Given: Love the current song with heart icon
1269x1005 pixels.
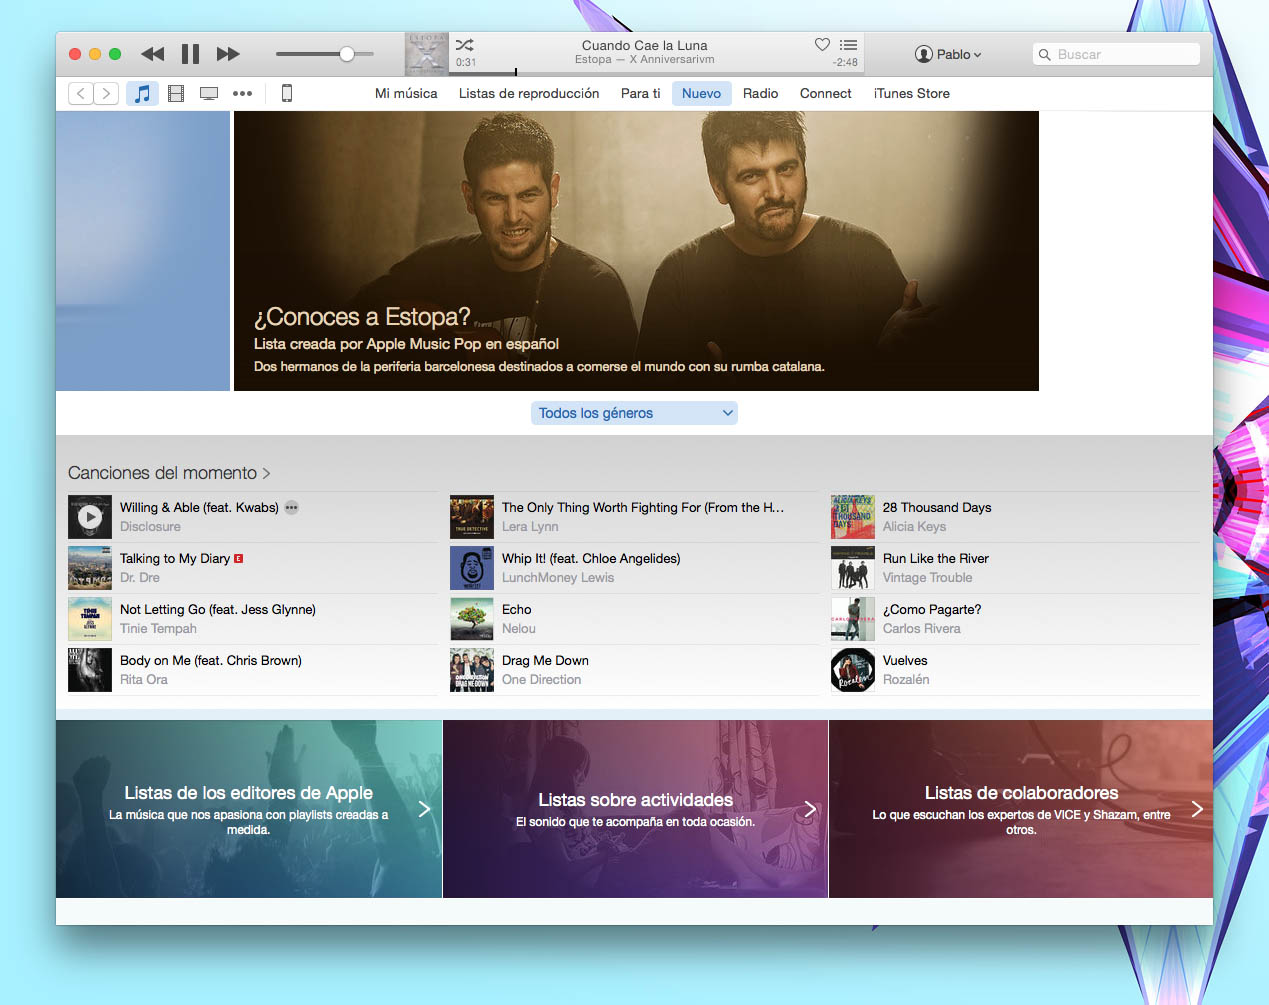Looking at the screenshot, I should point(822,44).
